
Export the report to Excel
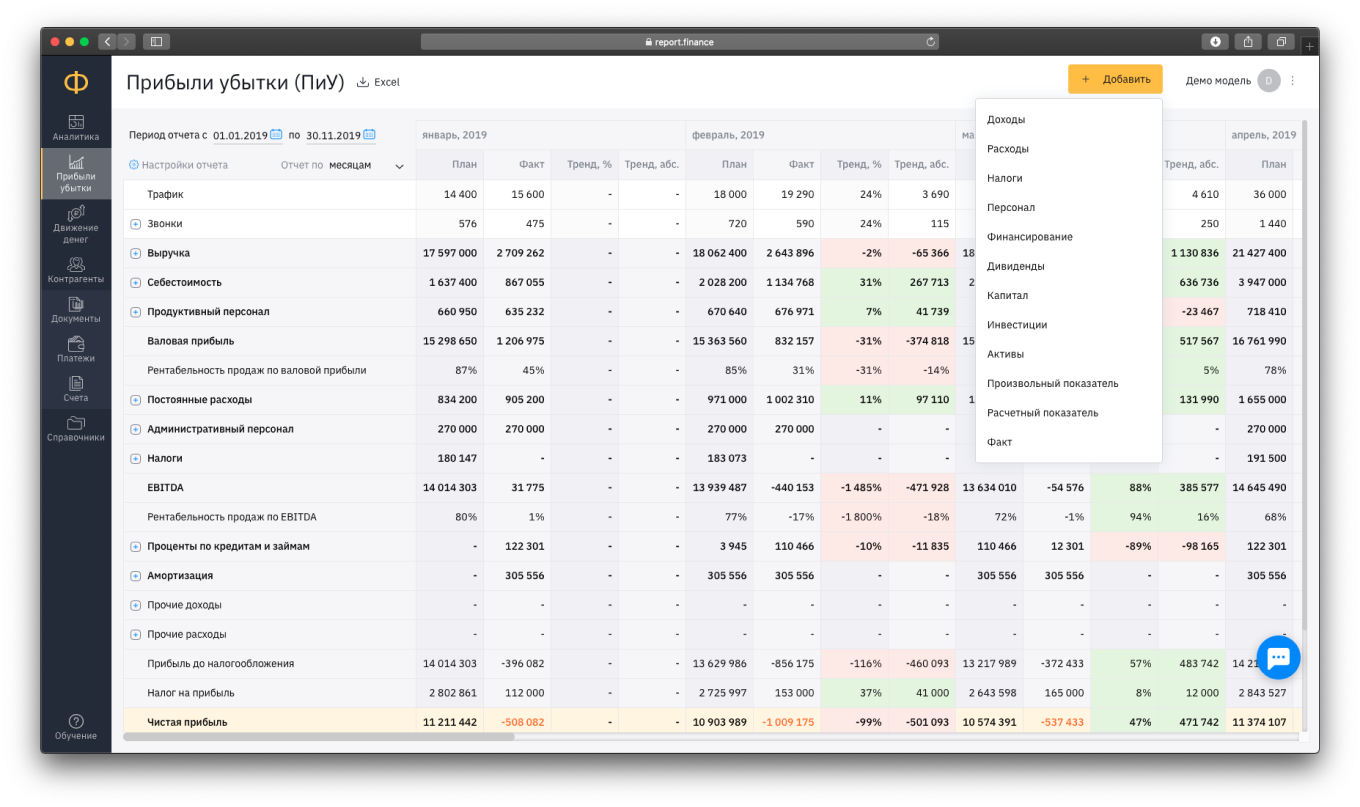[x=378, y=82]
